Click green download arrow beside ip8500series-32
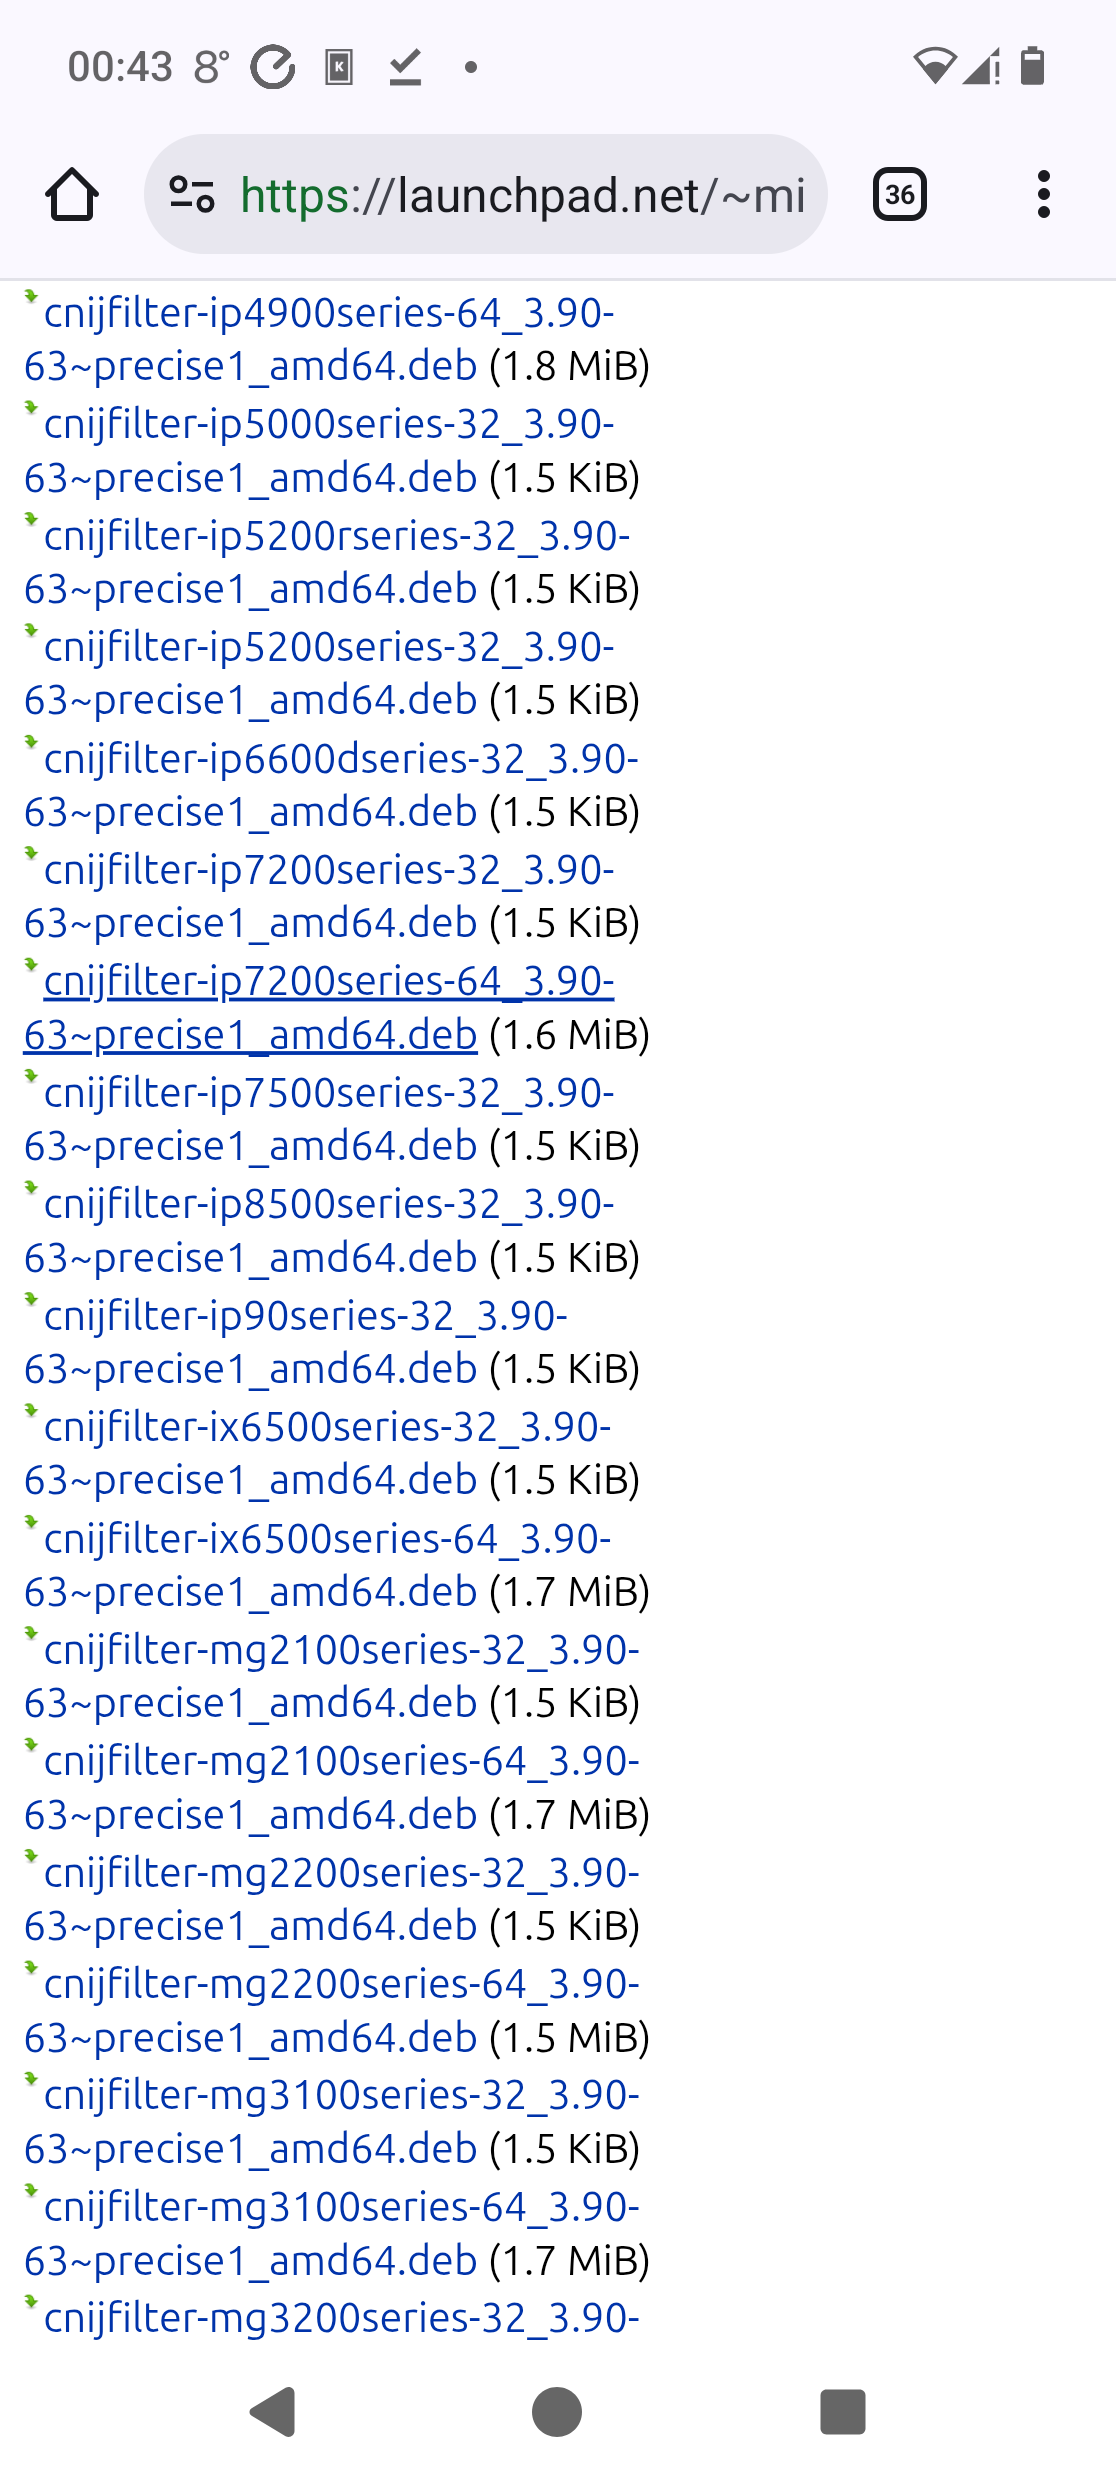The height and width of the screenshot is (2484, 1116). (x=31, y=1187)
